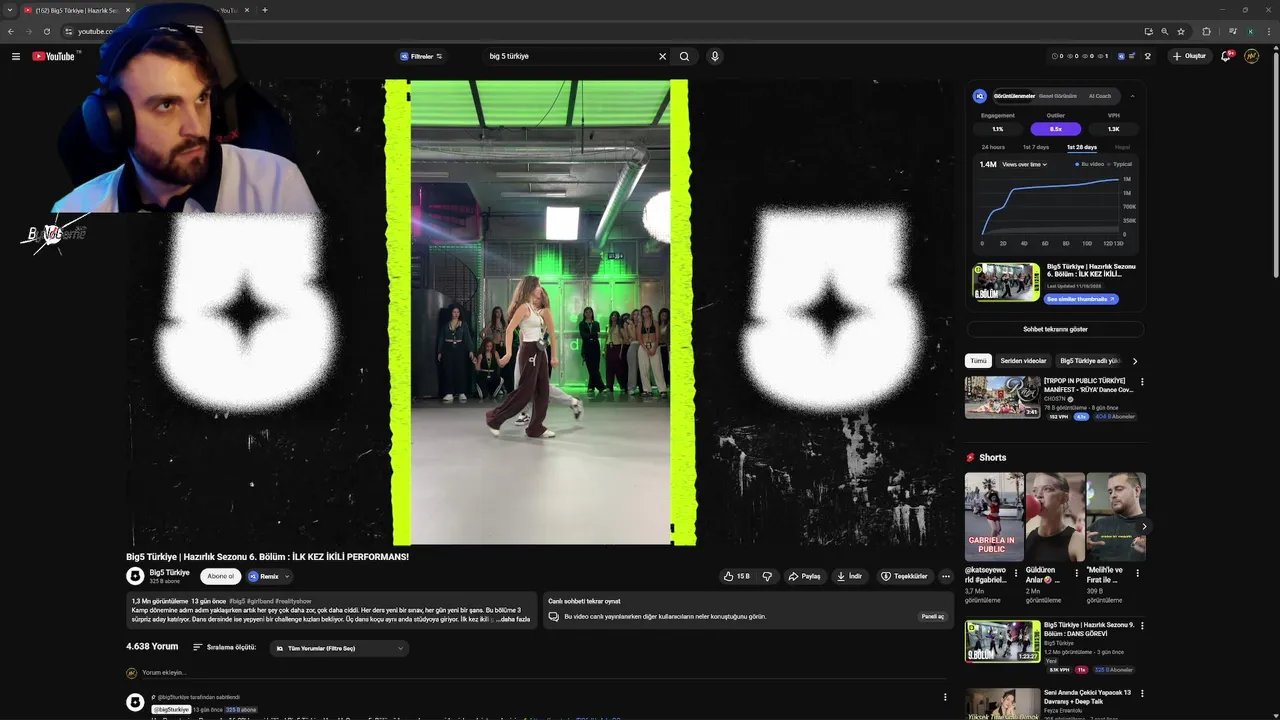Open the GABRIELA IN PUBLIC short

[x=993, y=516]
